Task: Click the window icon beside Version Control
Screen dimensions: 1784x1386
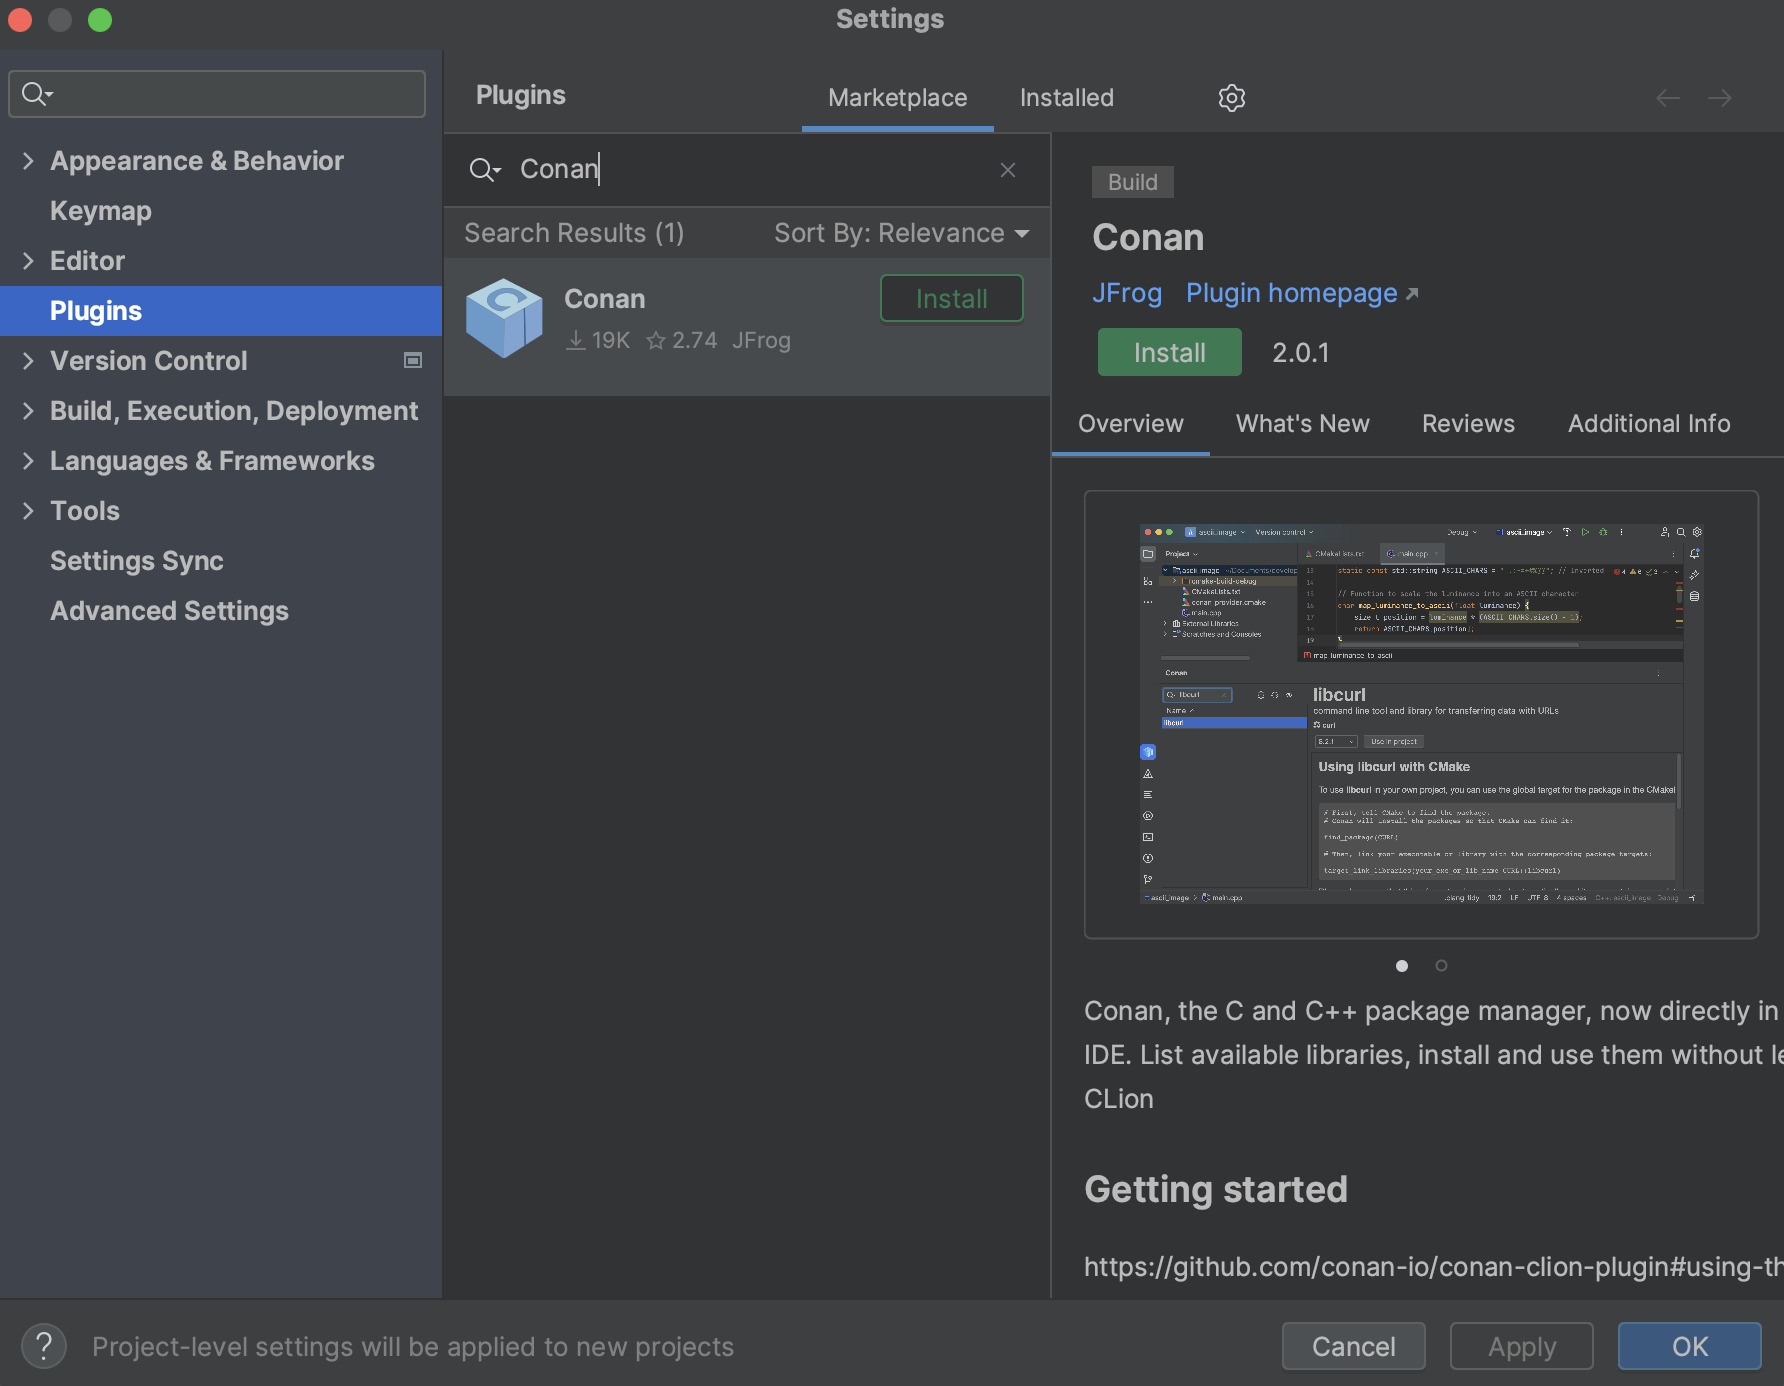Action: [412, 360]
